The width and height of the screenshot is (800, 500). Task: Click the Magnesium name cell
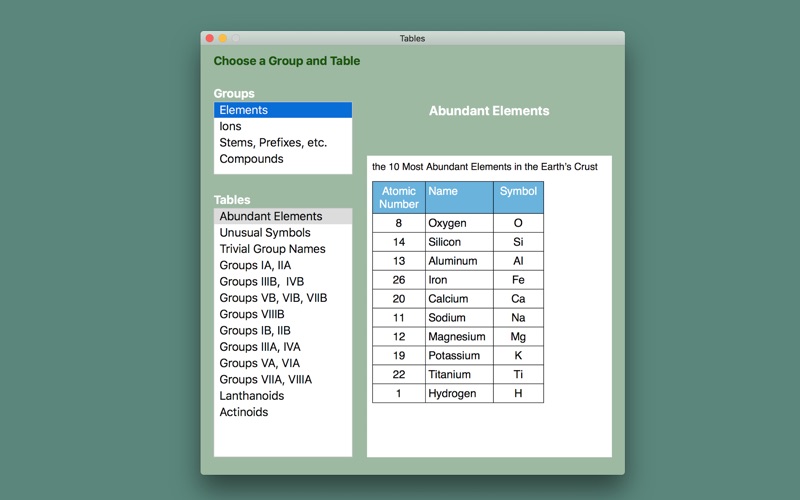[x=459, y=336]
